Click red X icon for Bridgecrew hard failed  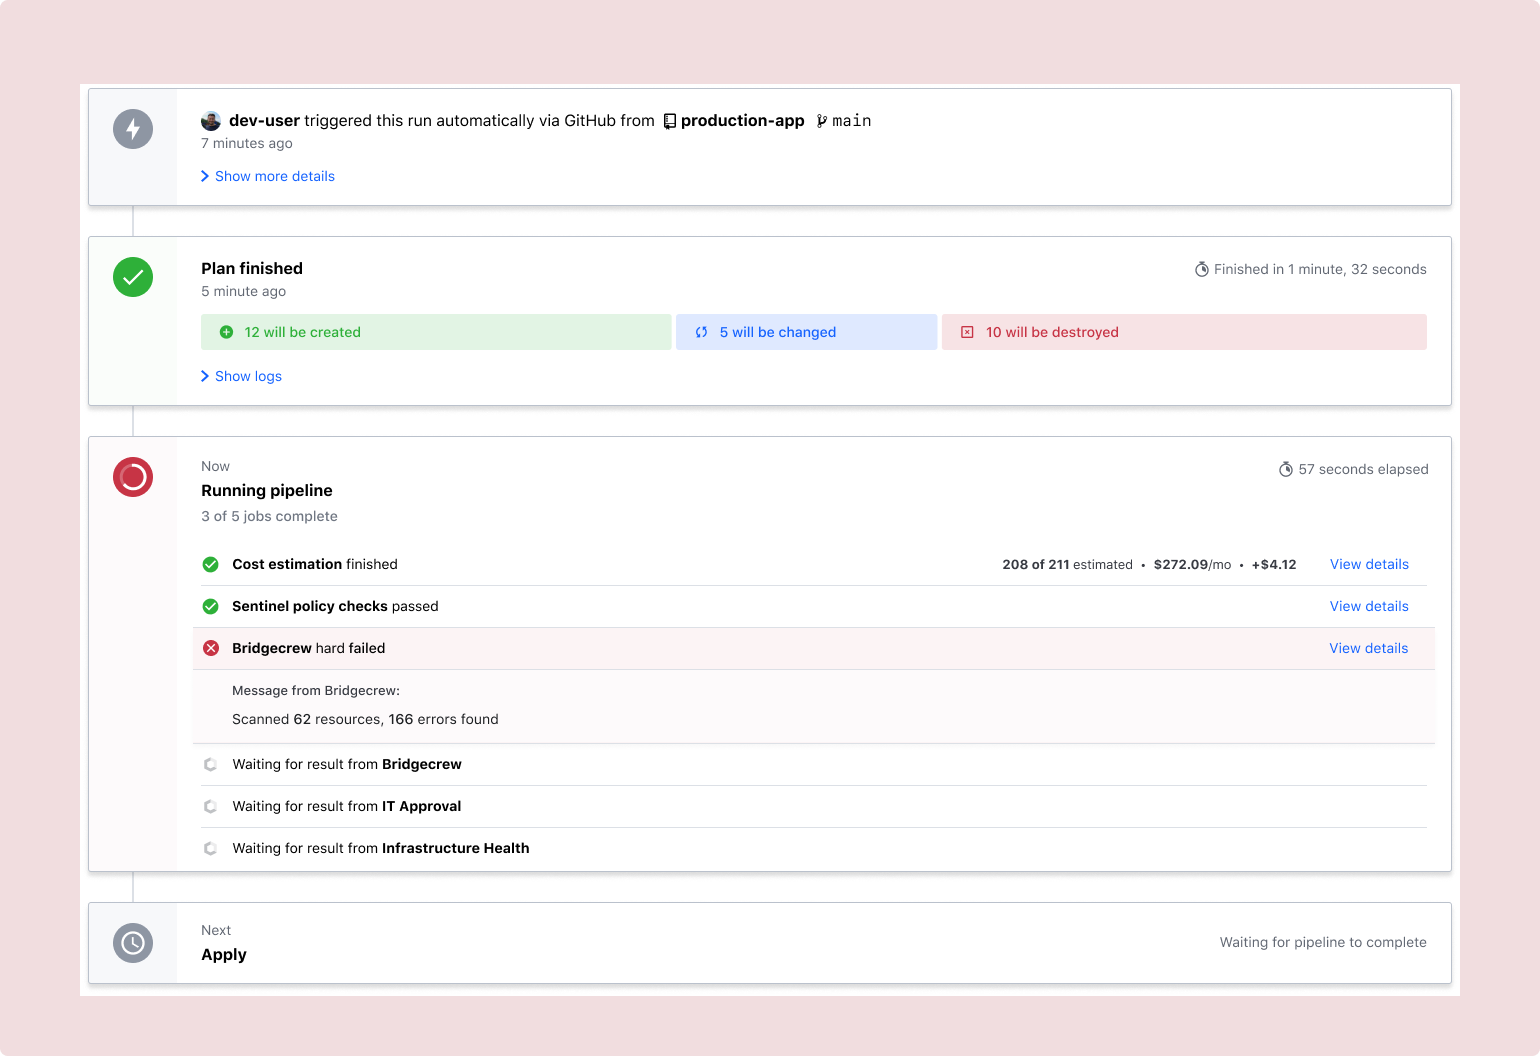pyautogui.click(x=211, y=648)
